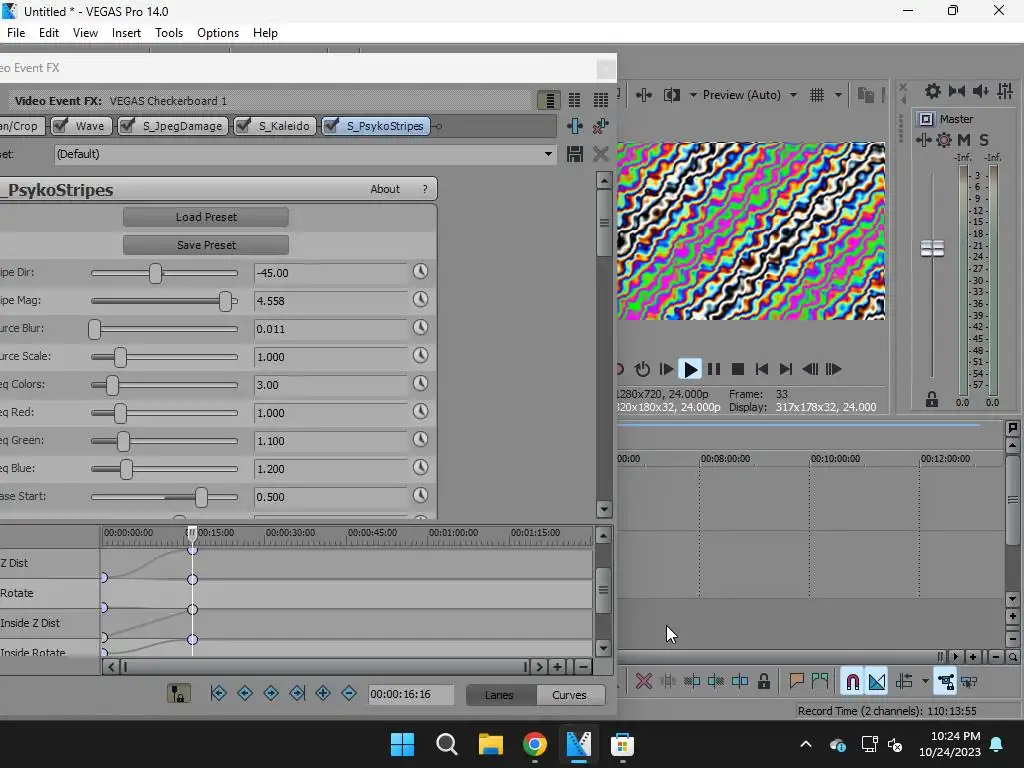Image resolution: width=1024 pixels, height=768 pixels.
Task: Jump to last keyframe button
Action: coord(297,694)
